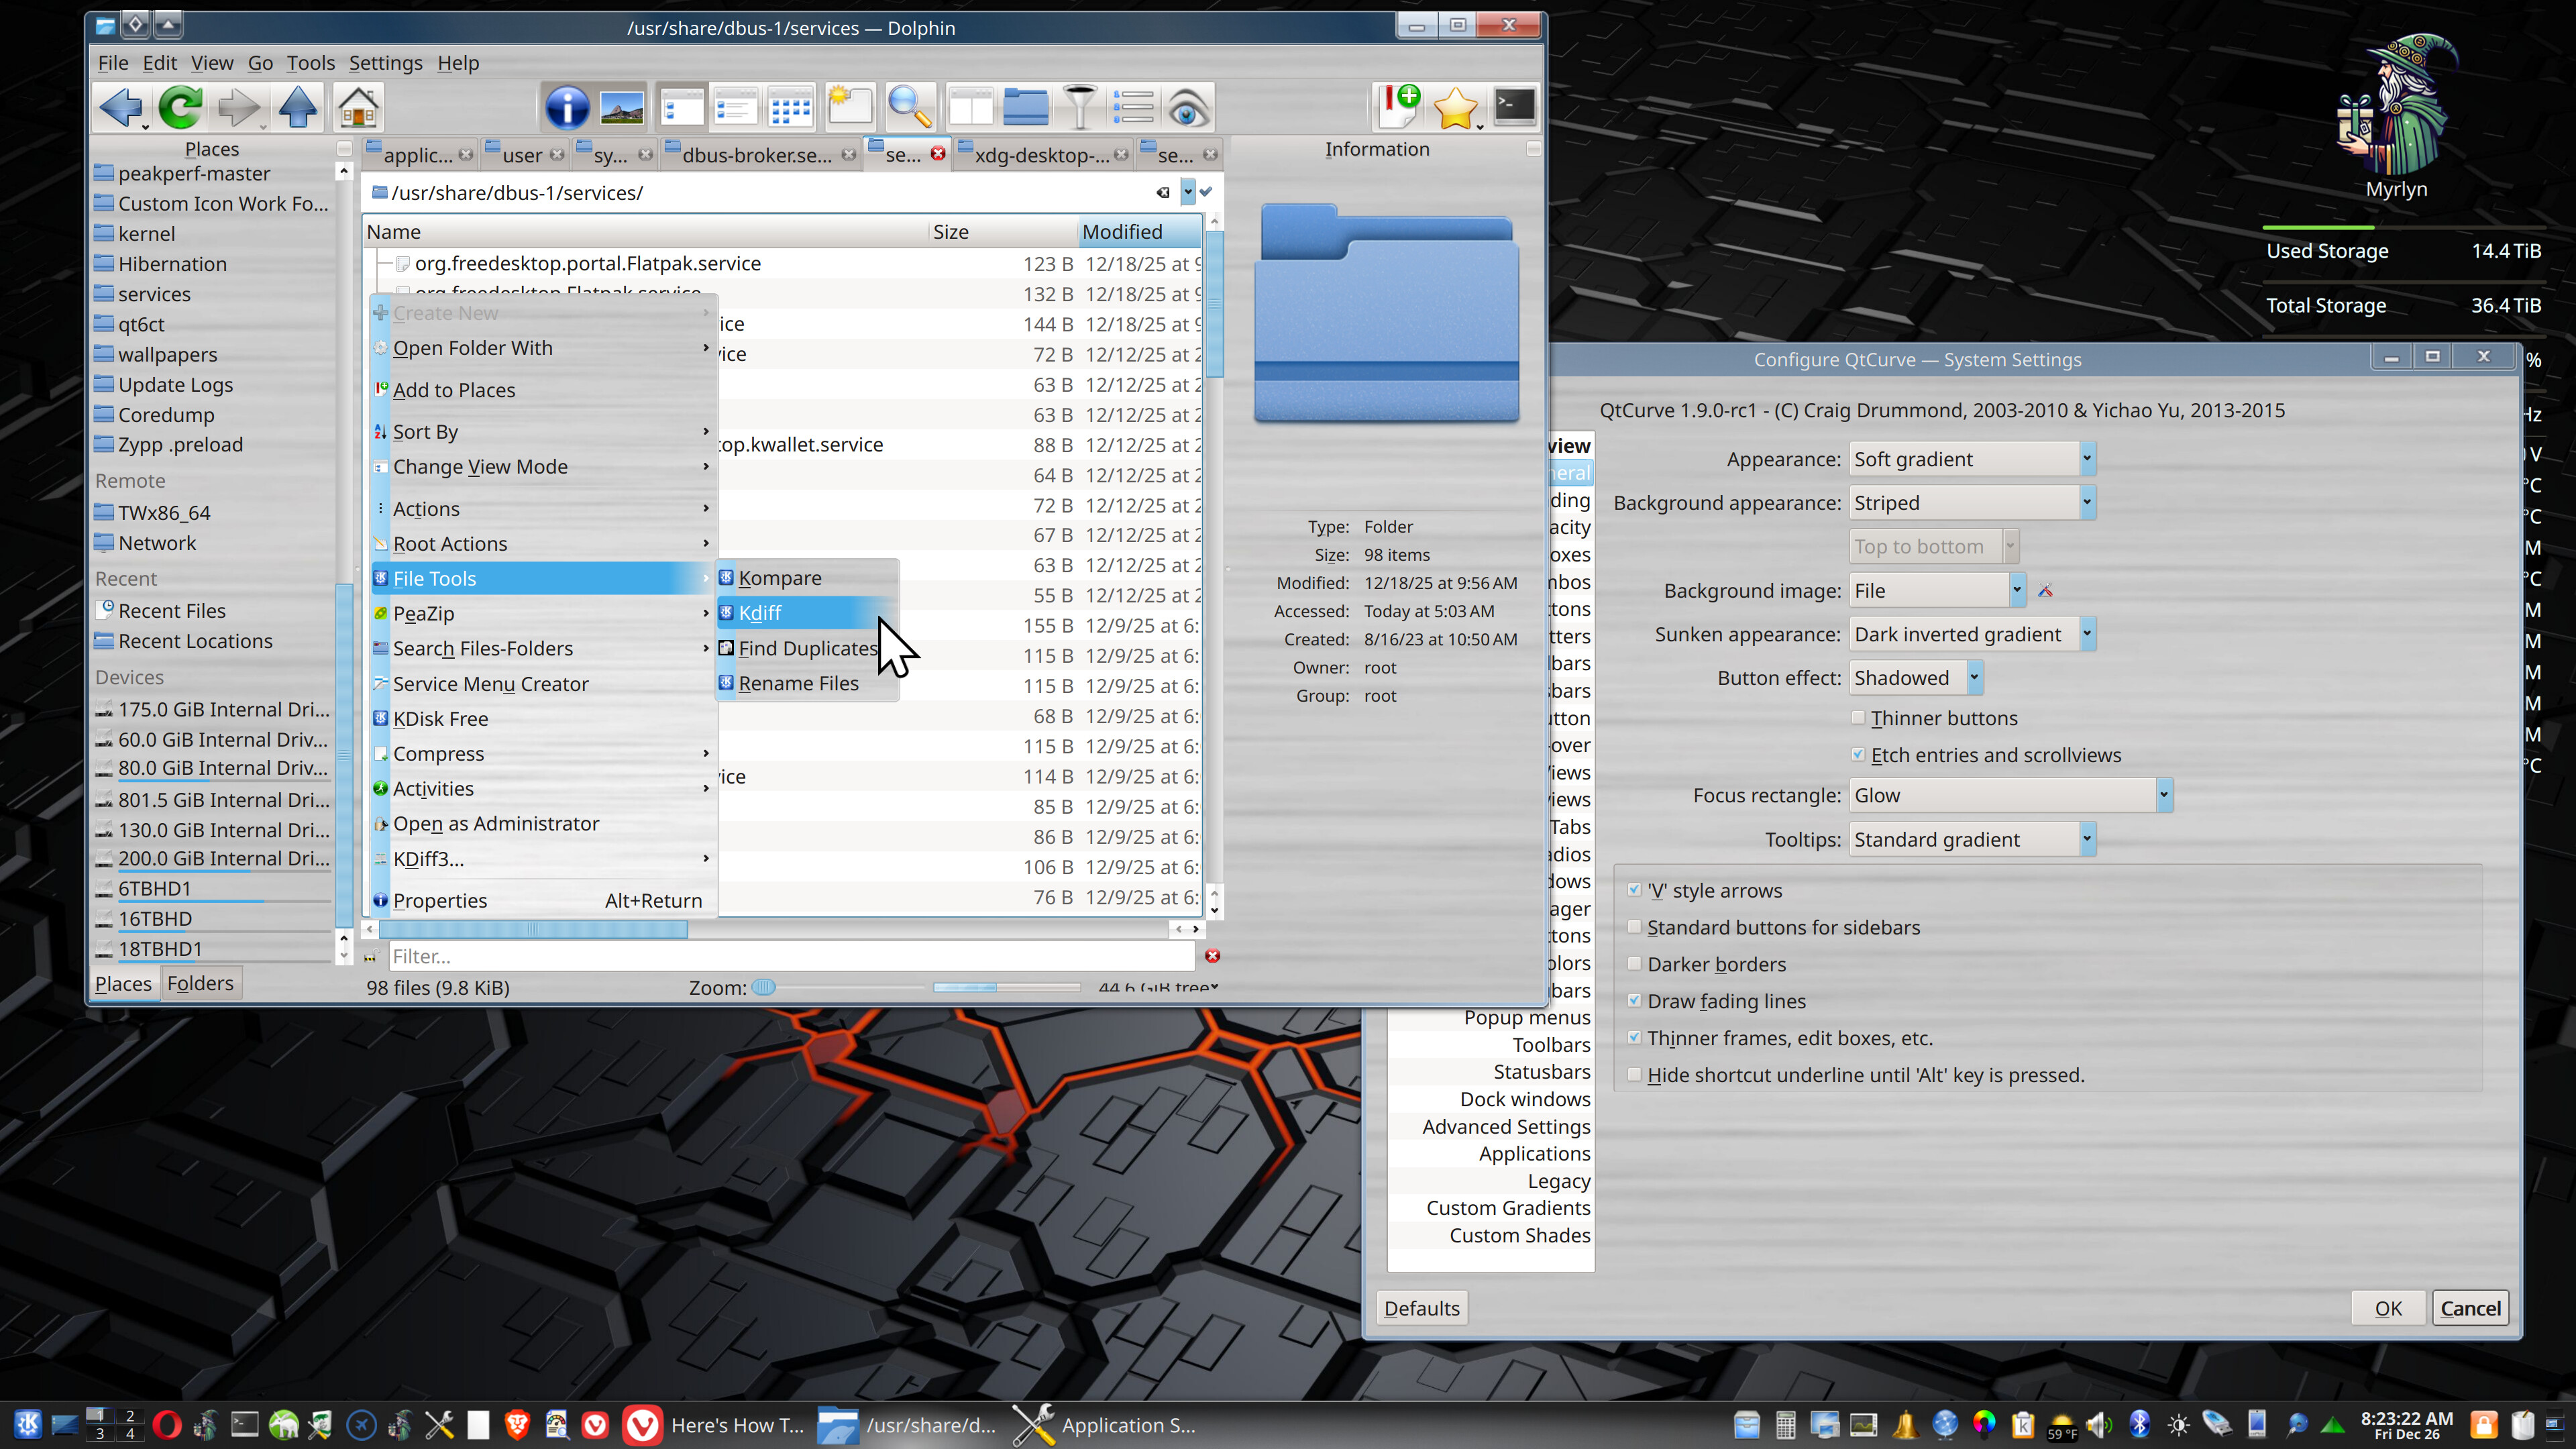
Task: Click the Filter... input field
Action: click(790, 956)
